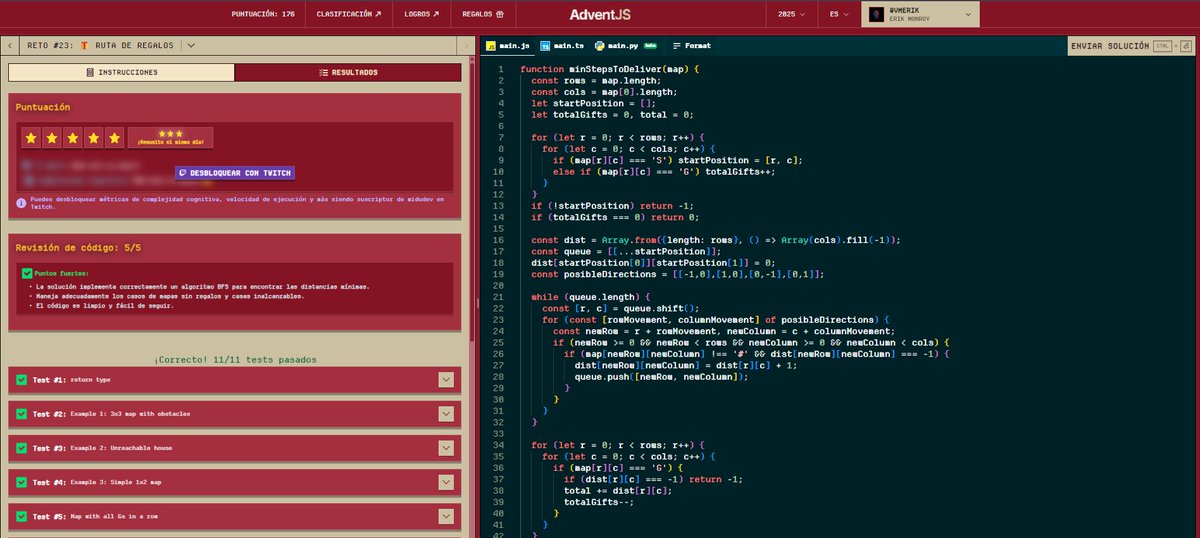Click the first star in Puntuación
This screenshot has height=538, width=1200.
coord(32,137)
